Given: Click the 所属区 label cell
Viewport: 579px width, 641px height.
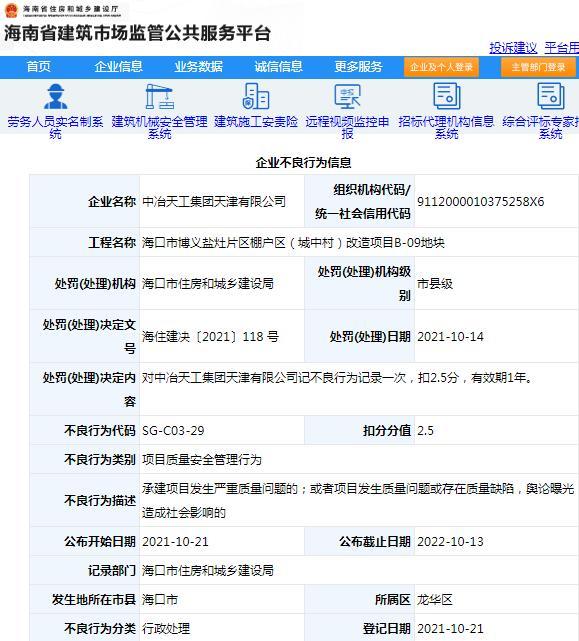Looking at the screenshot, I should [x=360, y=600].
